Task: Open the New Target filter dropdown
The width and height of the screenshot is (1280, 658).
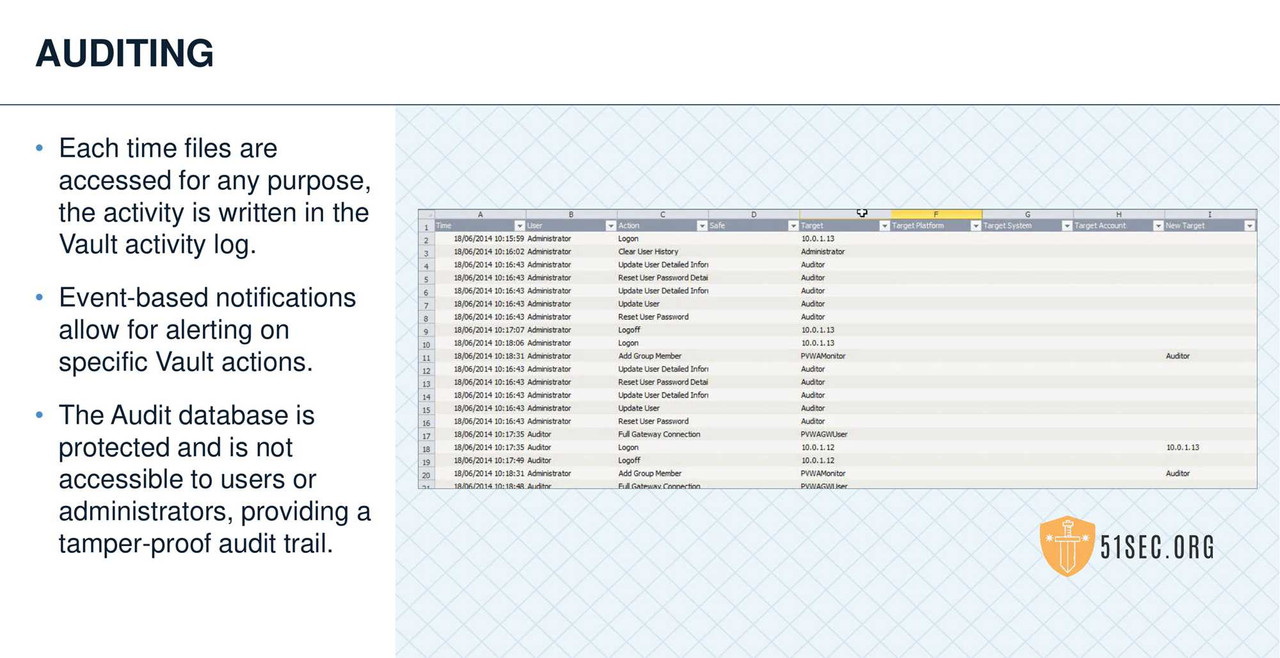Action: click(x=1249, y=226)
